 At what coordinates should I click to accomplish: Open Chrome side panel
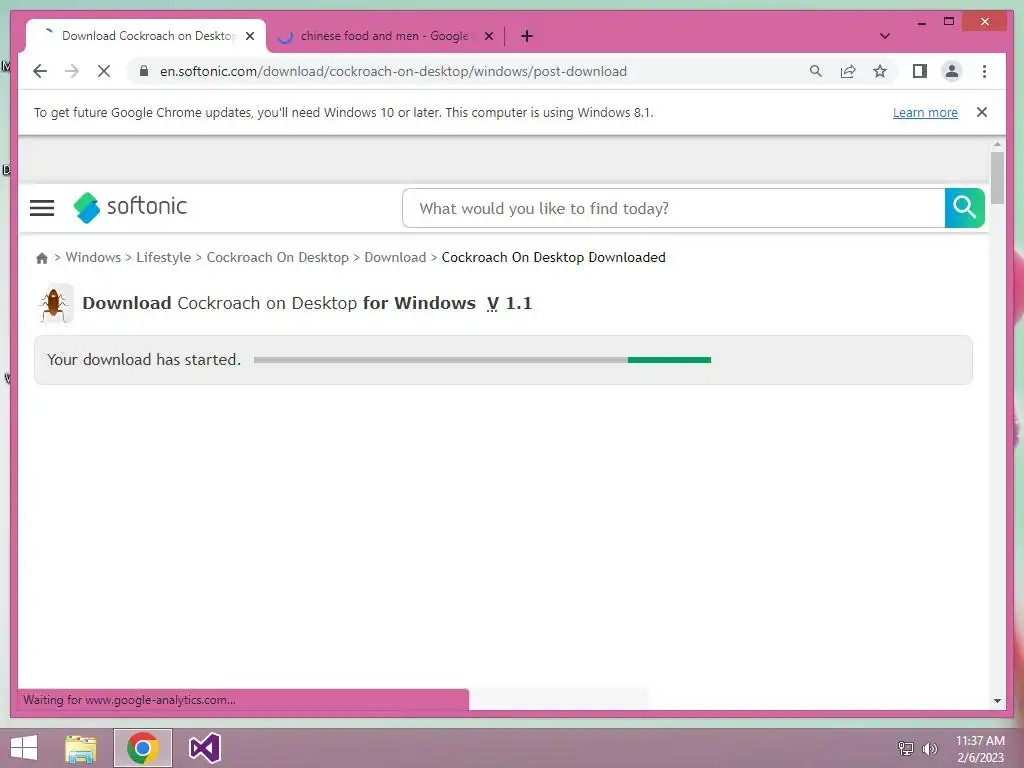[920, 71]
